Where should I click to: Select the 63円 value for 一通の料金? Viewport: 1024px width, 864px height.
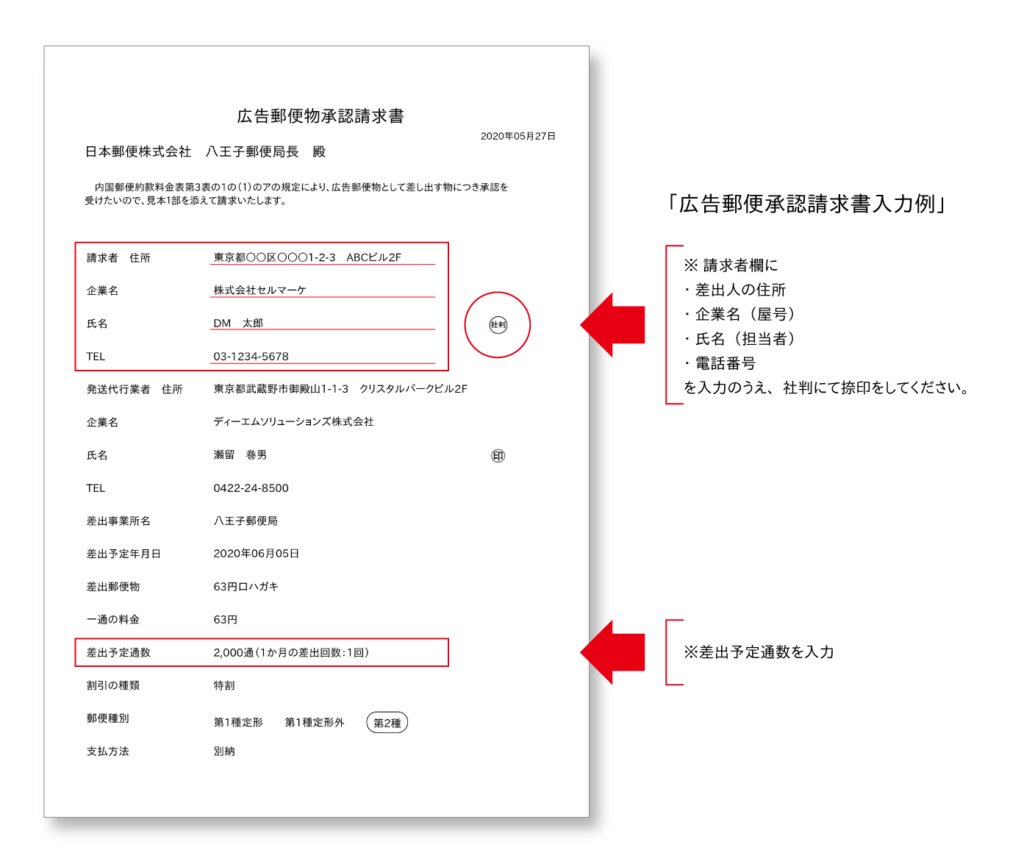225,619
